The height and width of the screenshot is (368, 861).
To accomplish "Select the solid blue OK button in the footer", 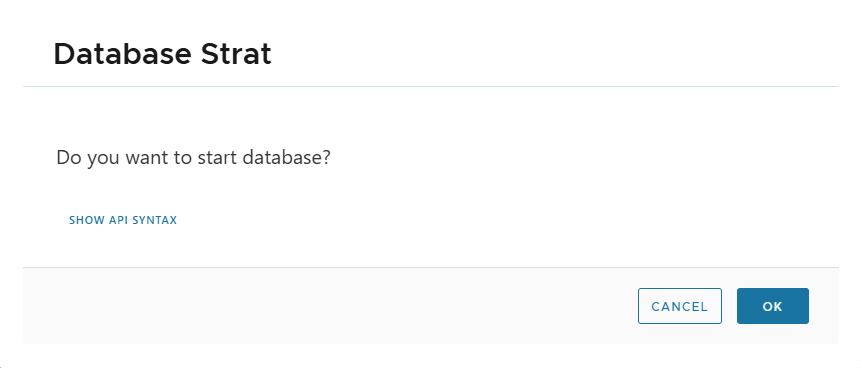I will pos(773,306).
